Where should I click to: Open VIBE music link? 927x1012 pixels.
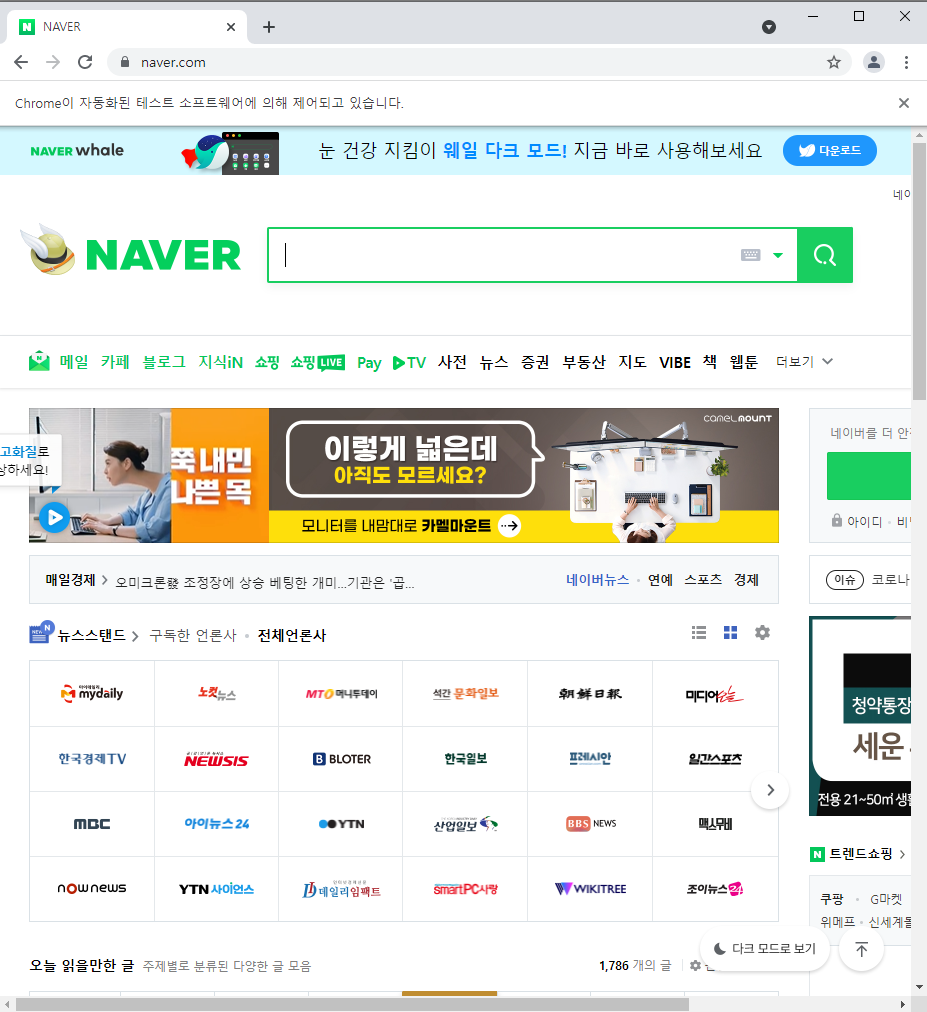[x=675, y=363]
